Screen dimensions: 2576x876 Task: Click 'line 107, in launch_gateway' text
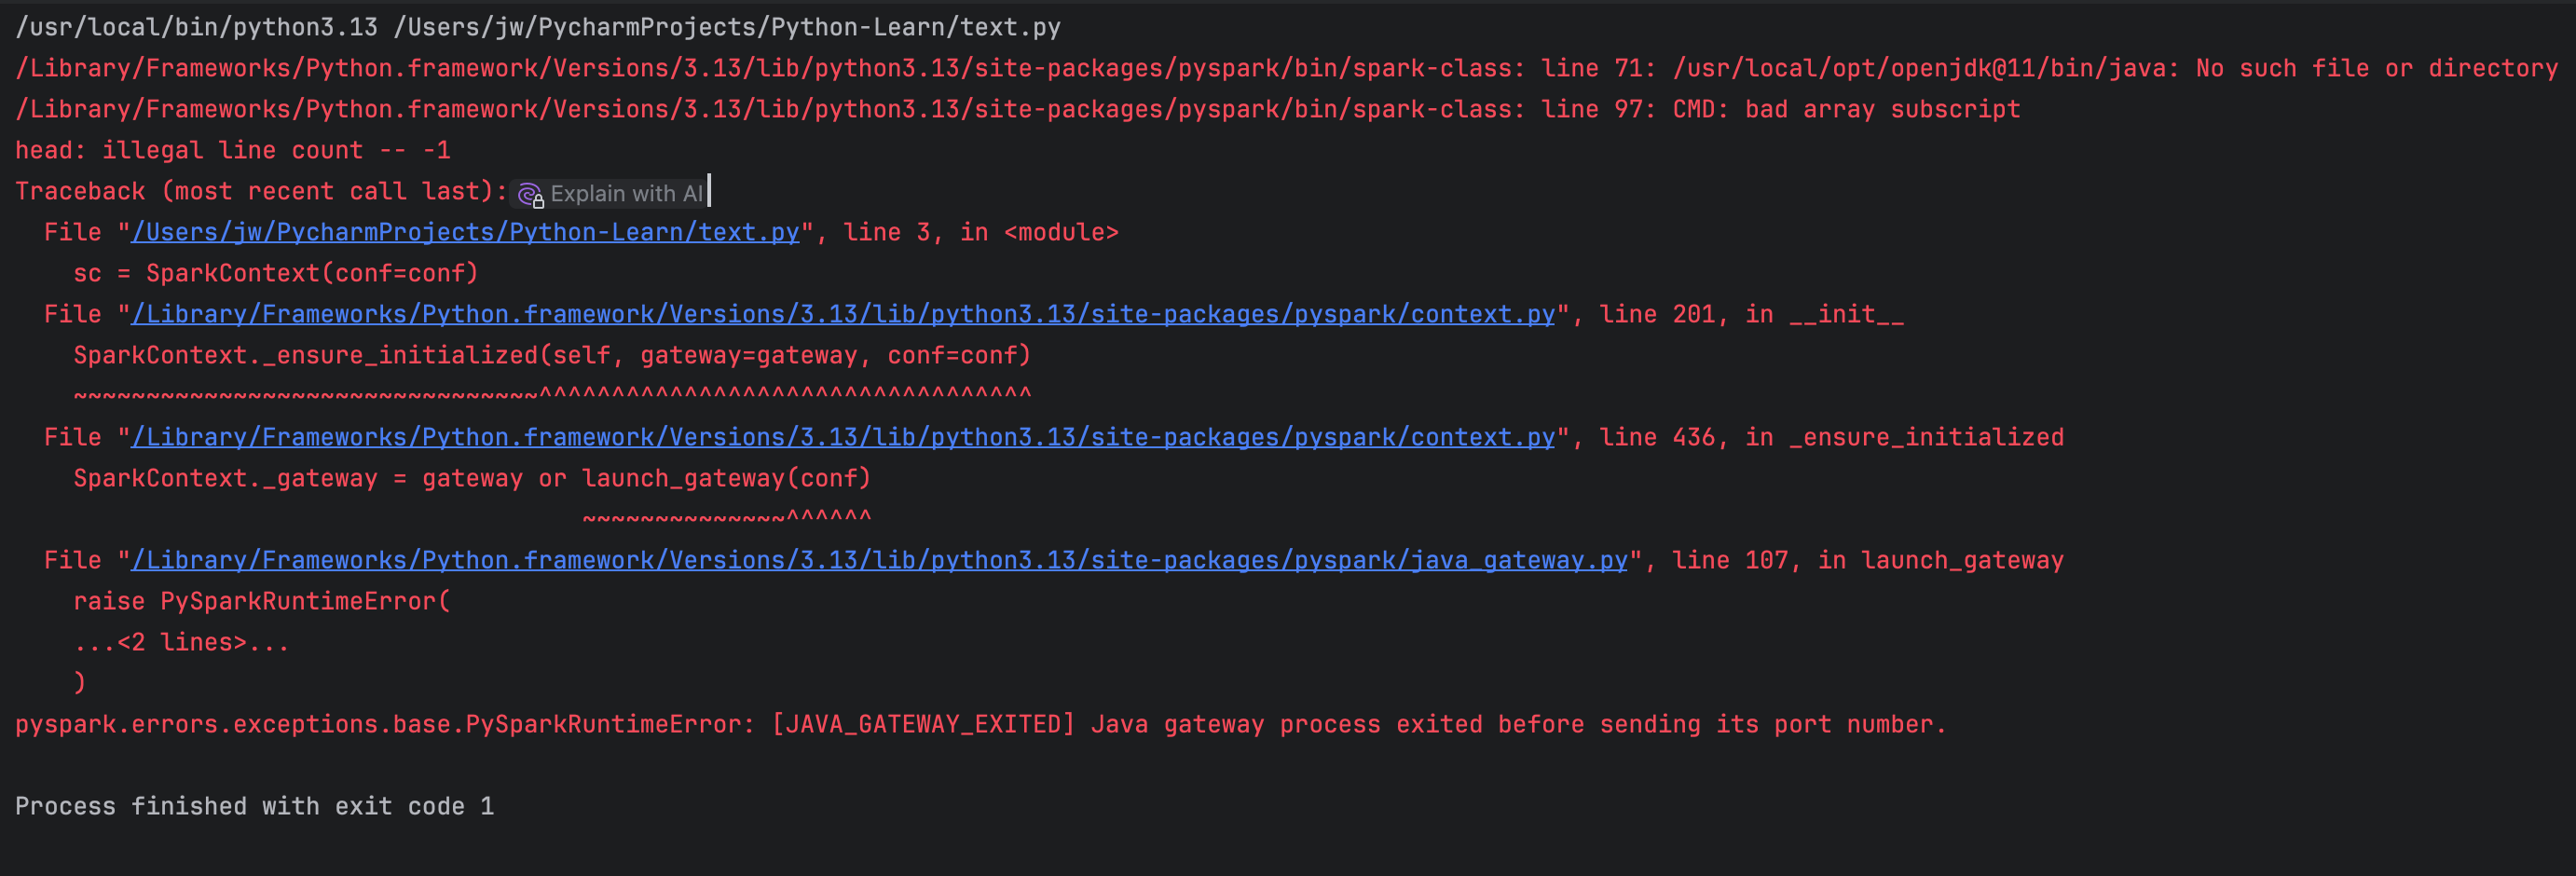tap(1867, 560)
